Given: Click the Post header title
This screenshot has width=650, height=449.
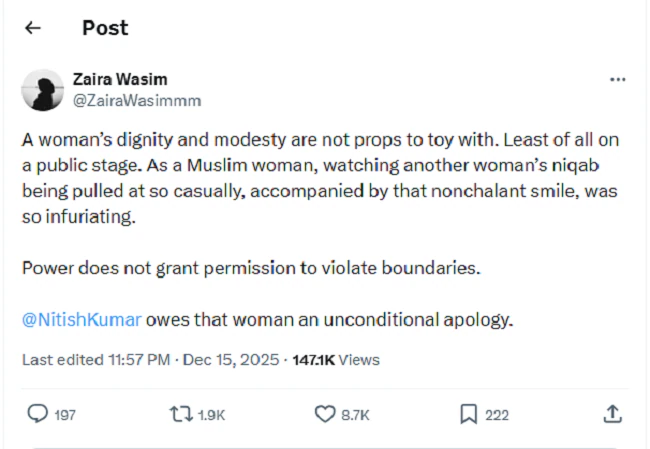Looking at the screenshot, I should pyautogui.click(x=105, y=28).
